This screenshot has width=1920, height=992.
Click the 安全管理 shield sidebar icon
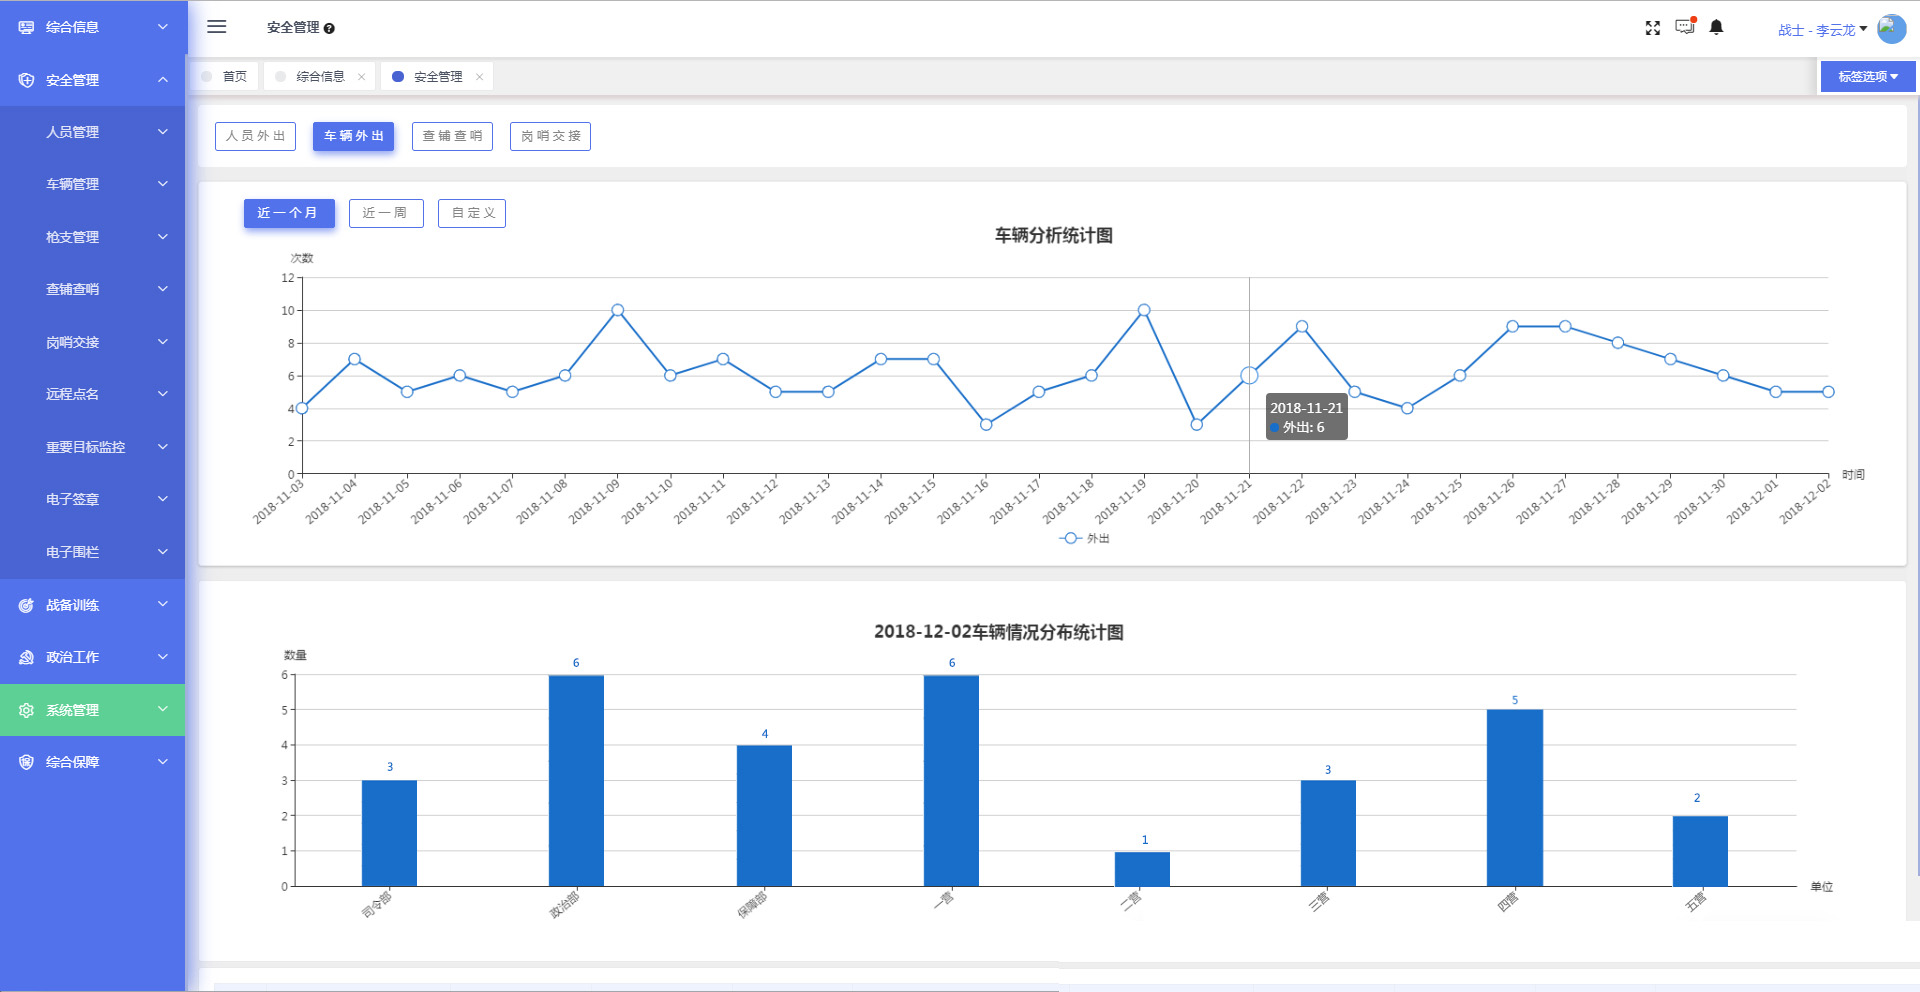[26, 80]
